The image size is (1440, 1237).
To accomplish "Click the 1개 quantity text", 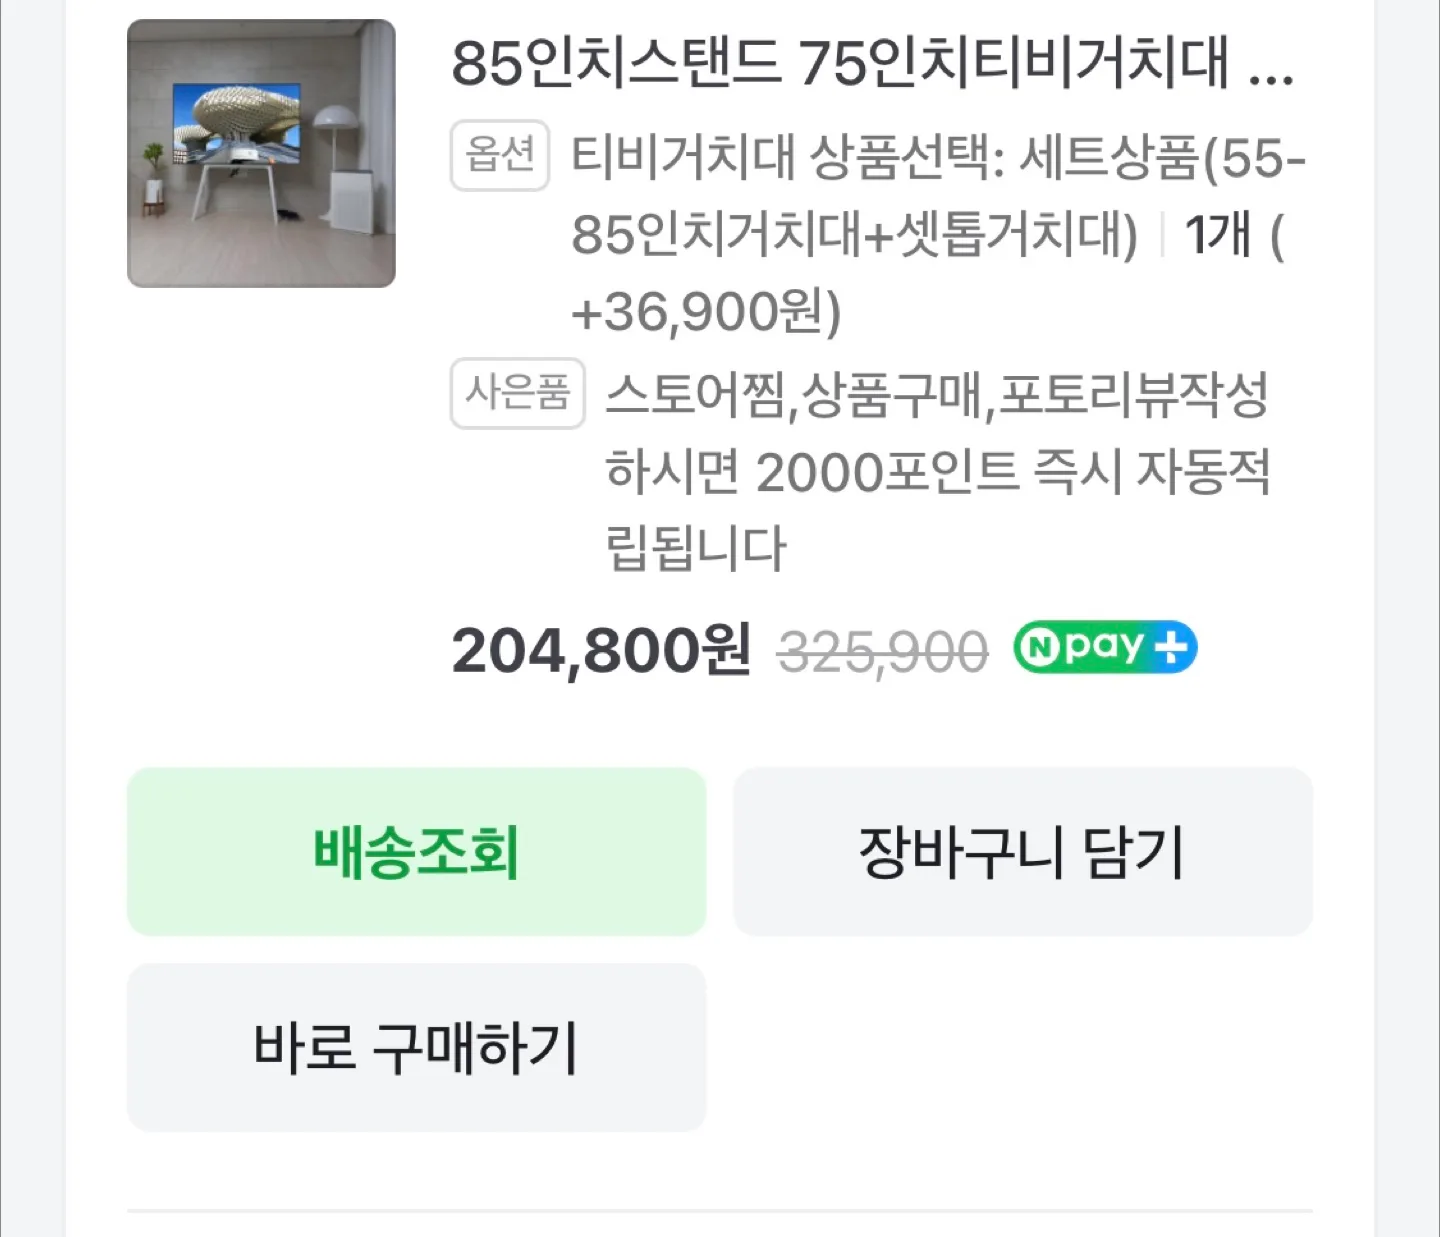I will point(1217,235).
